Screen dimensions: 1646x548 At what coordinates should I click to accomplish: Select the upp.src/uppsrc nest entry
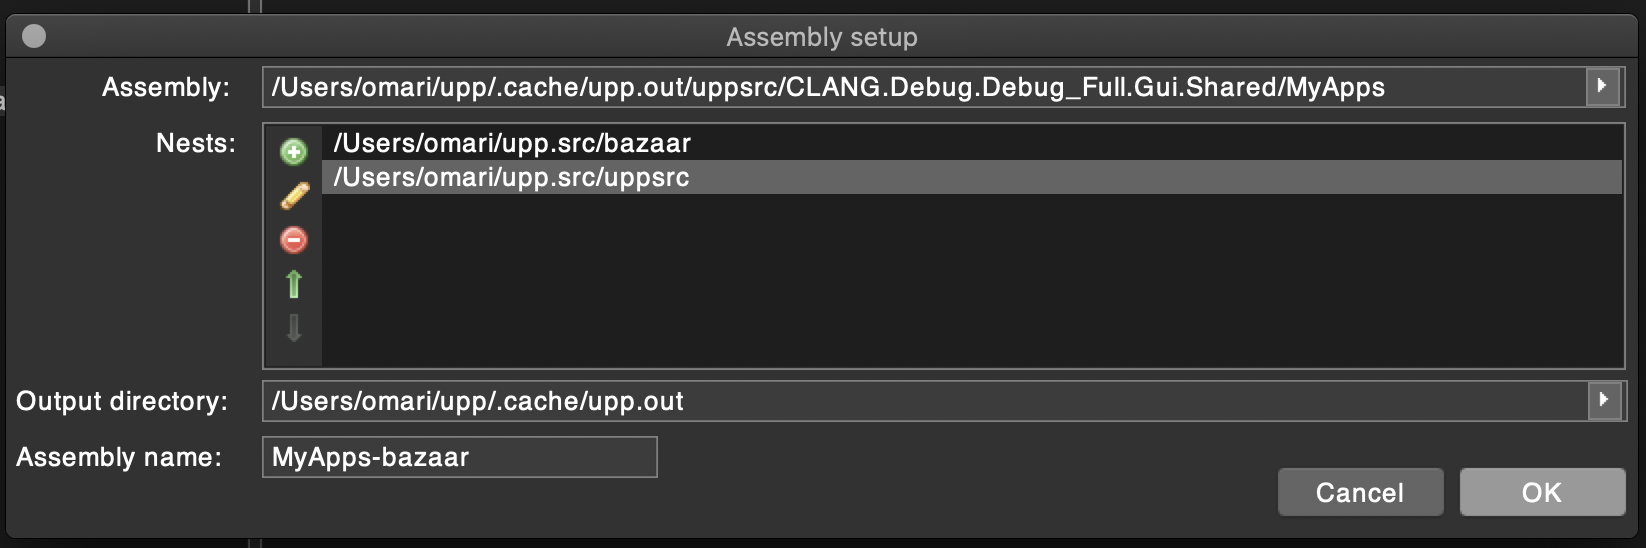coord(512,178)
